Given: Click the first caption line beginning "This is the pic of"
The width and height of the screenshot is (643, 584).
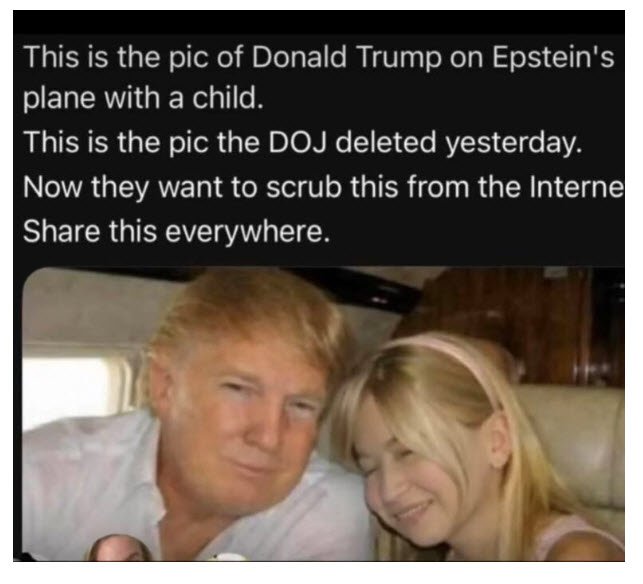Looking at the screenshot, I should pyautogui.click(x=319, y=57).
